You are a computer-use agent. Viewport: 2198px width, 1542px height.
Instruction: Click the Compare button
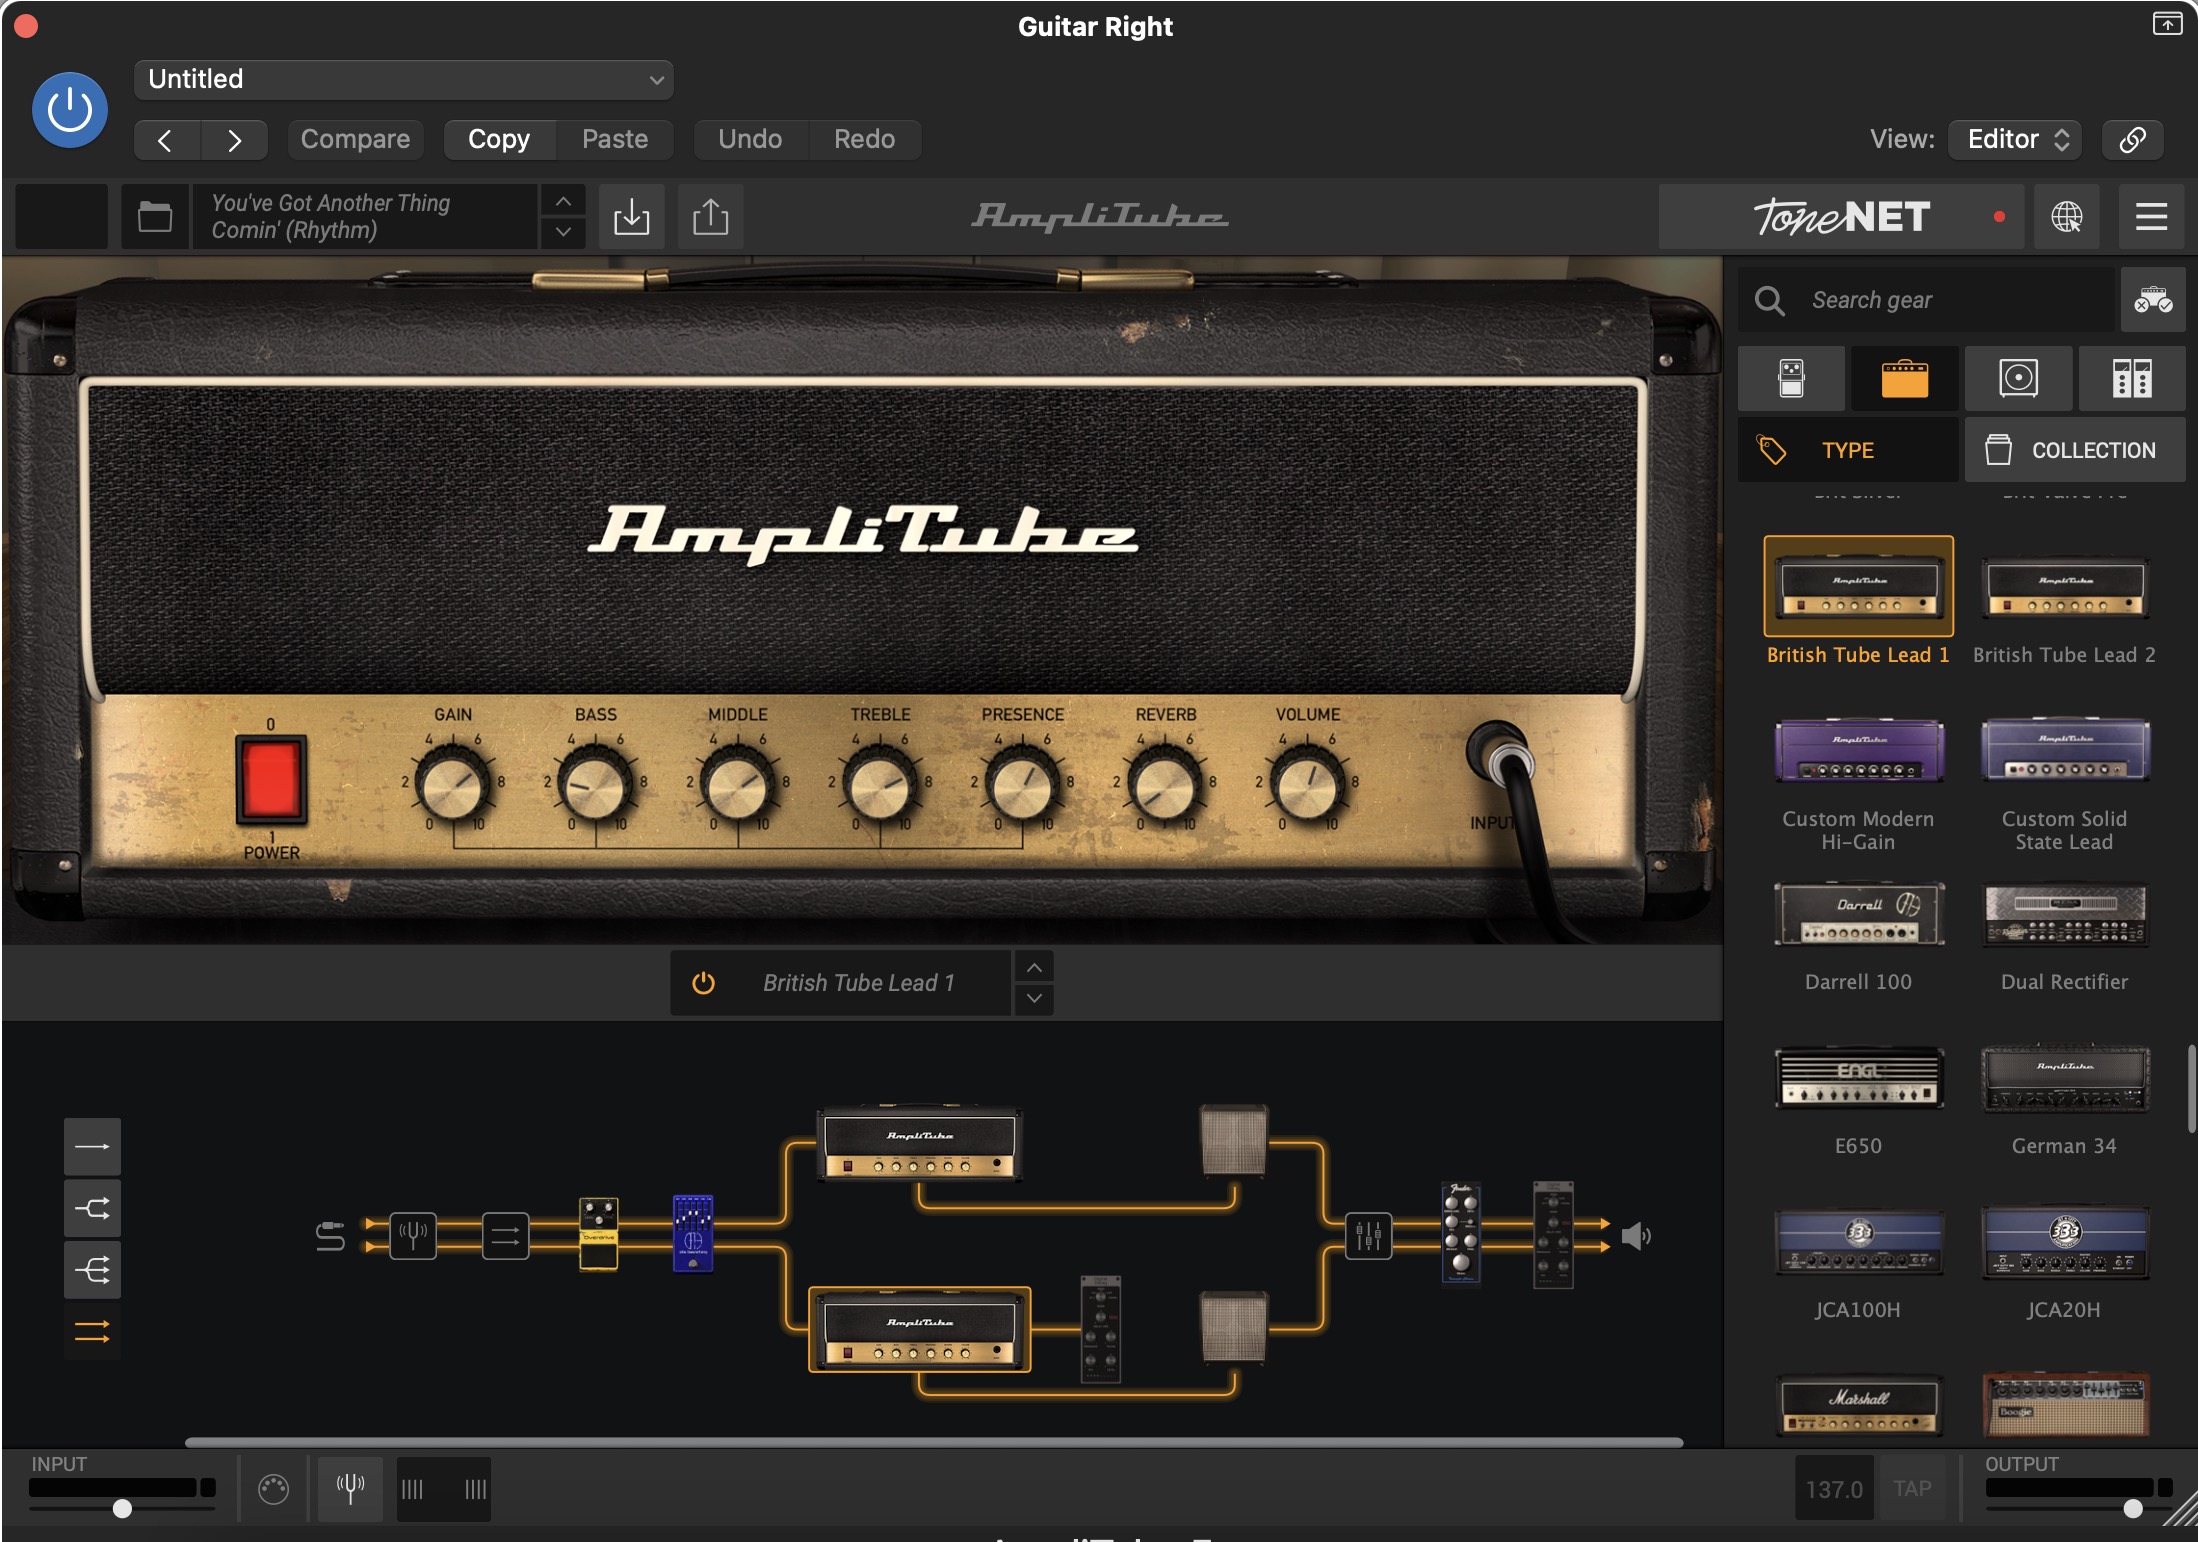tap(355, 139)
